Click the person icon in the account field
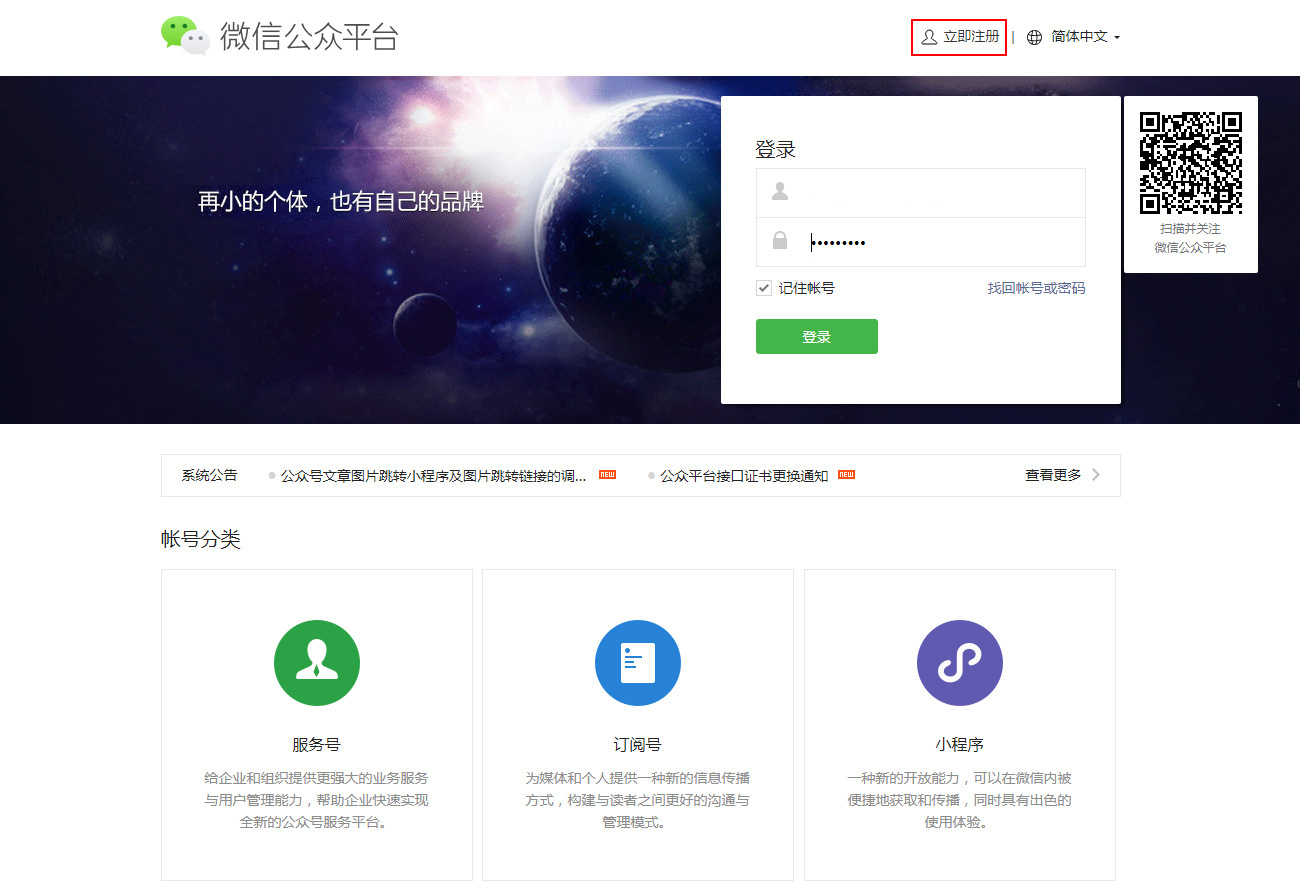 click(x=780, y=192)
